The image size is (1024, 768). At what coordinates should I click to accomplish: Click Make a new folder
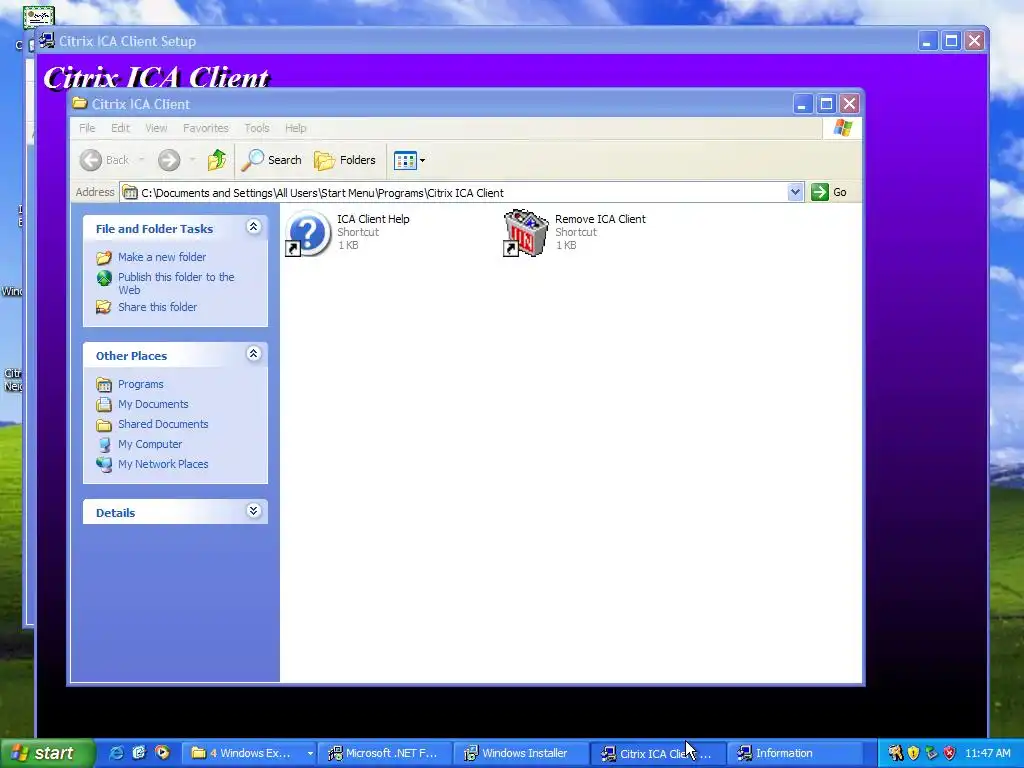click(162, 257)
